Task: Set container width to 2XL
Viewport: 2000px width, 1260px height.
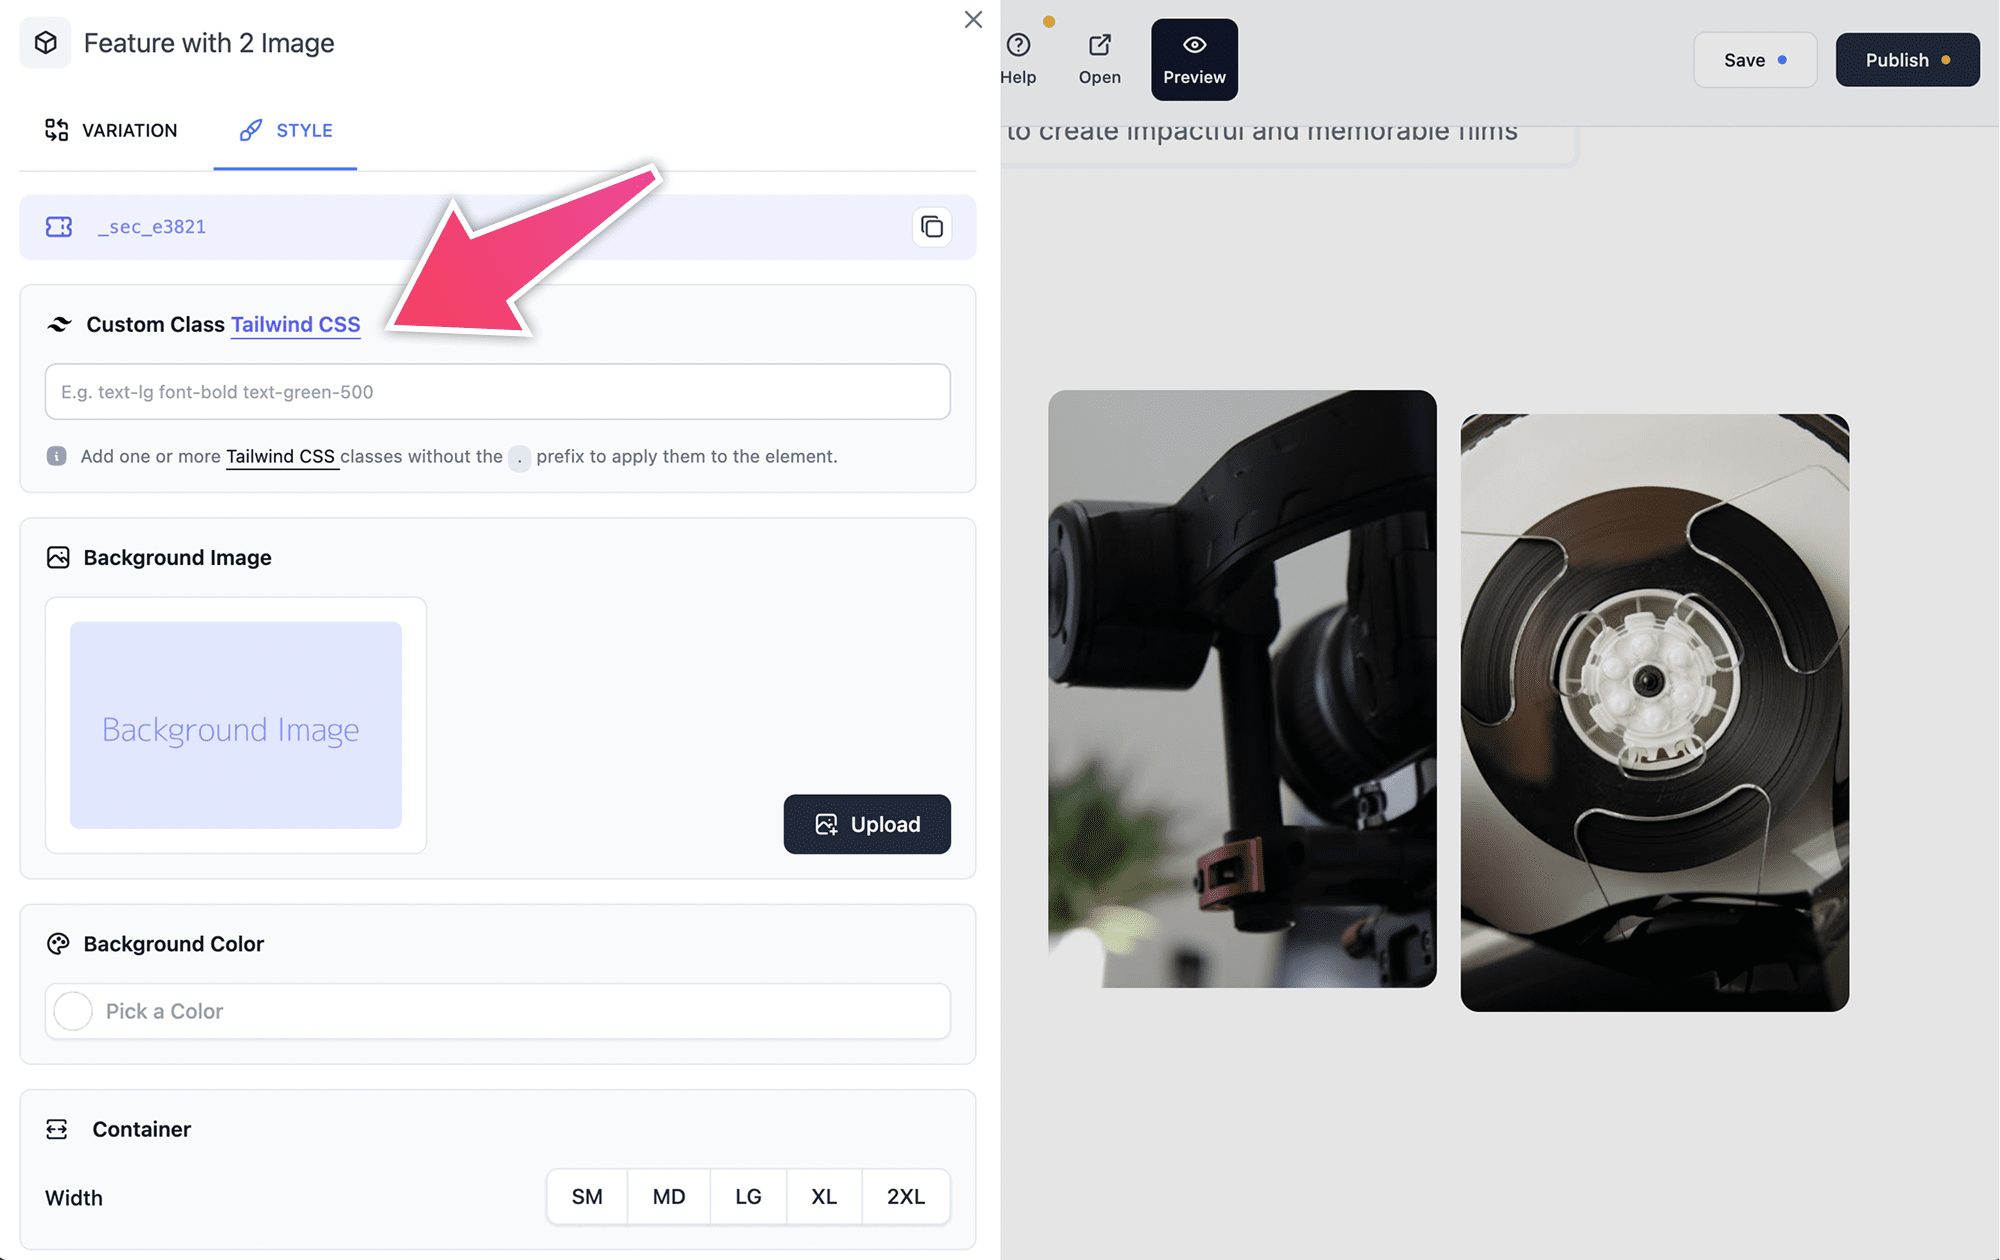Action: 906,1197
